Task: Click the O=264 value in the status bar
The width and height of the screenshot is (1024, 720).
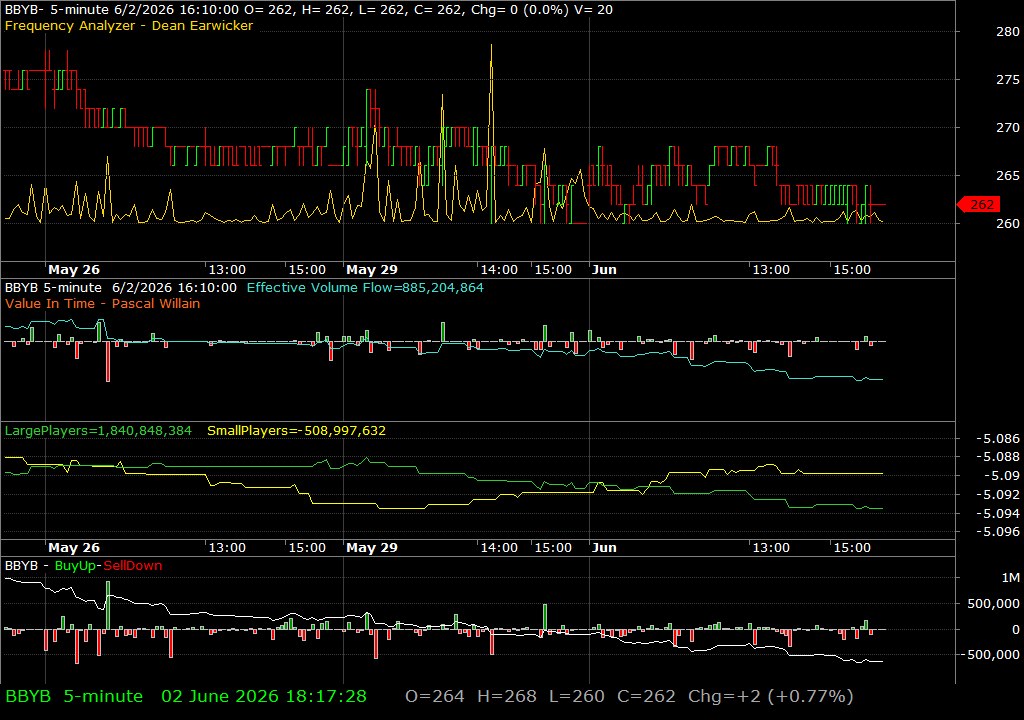Action: pos(435,696)
